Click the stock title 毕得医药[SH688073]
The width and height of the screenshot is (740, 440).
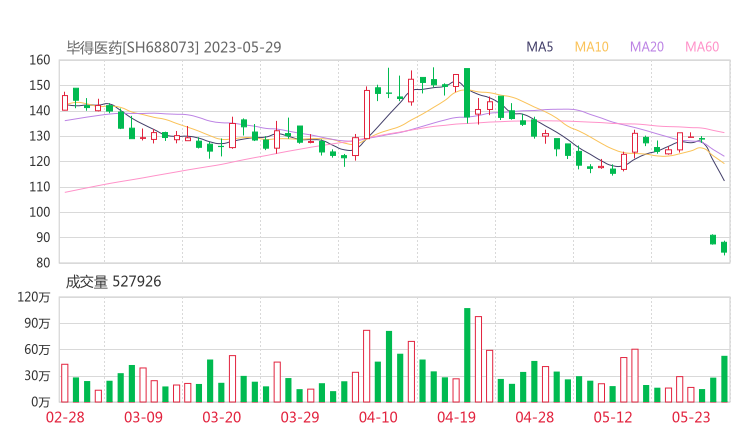tap(132, 47)
